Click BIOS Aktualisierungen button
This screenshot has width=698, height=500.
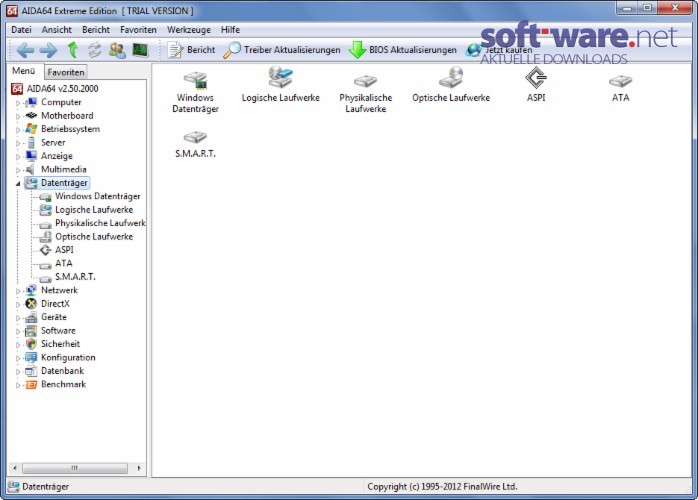point(402,50)
